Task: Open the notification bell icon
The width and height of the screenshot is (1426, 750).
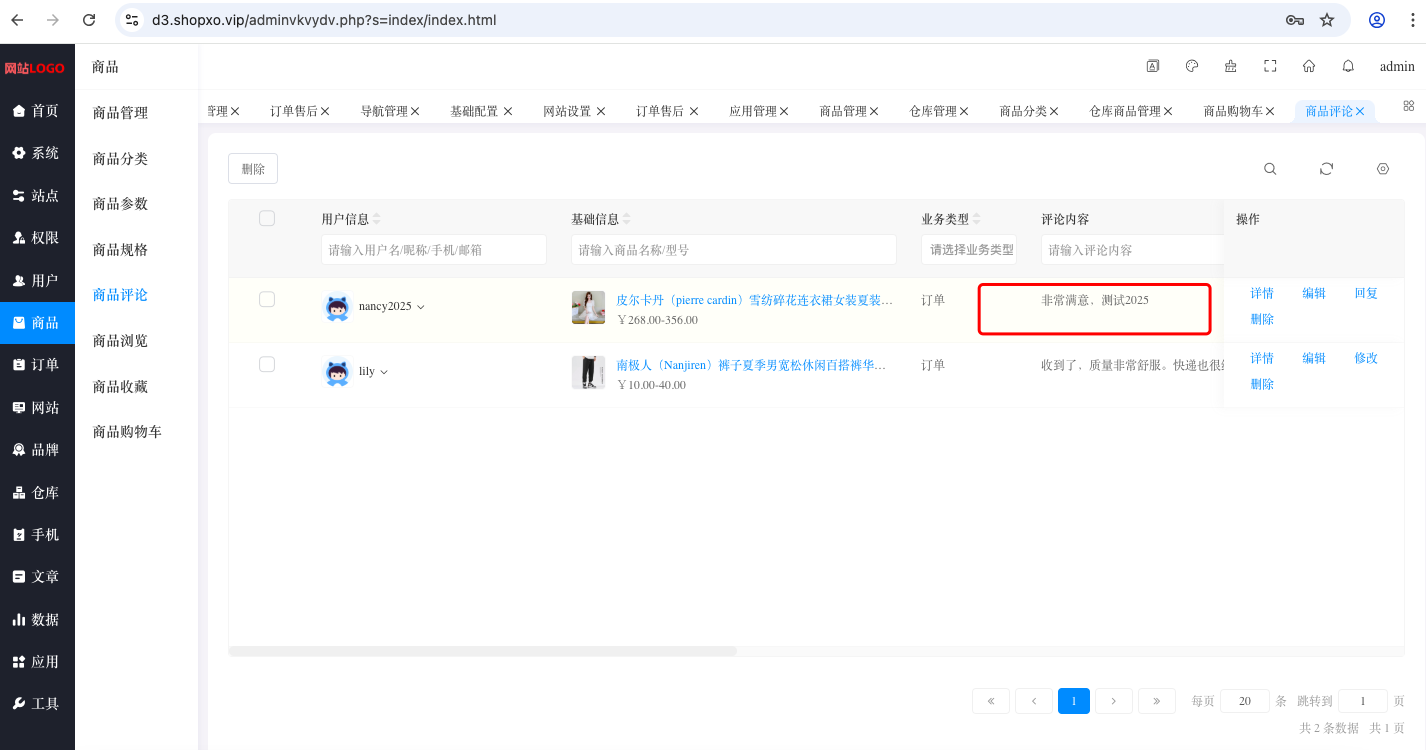Action: pyautogui.click(x=1348, y=66)
